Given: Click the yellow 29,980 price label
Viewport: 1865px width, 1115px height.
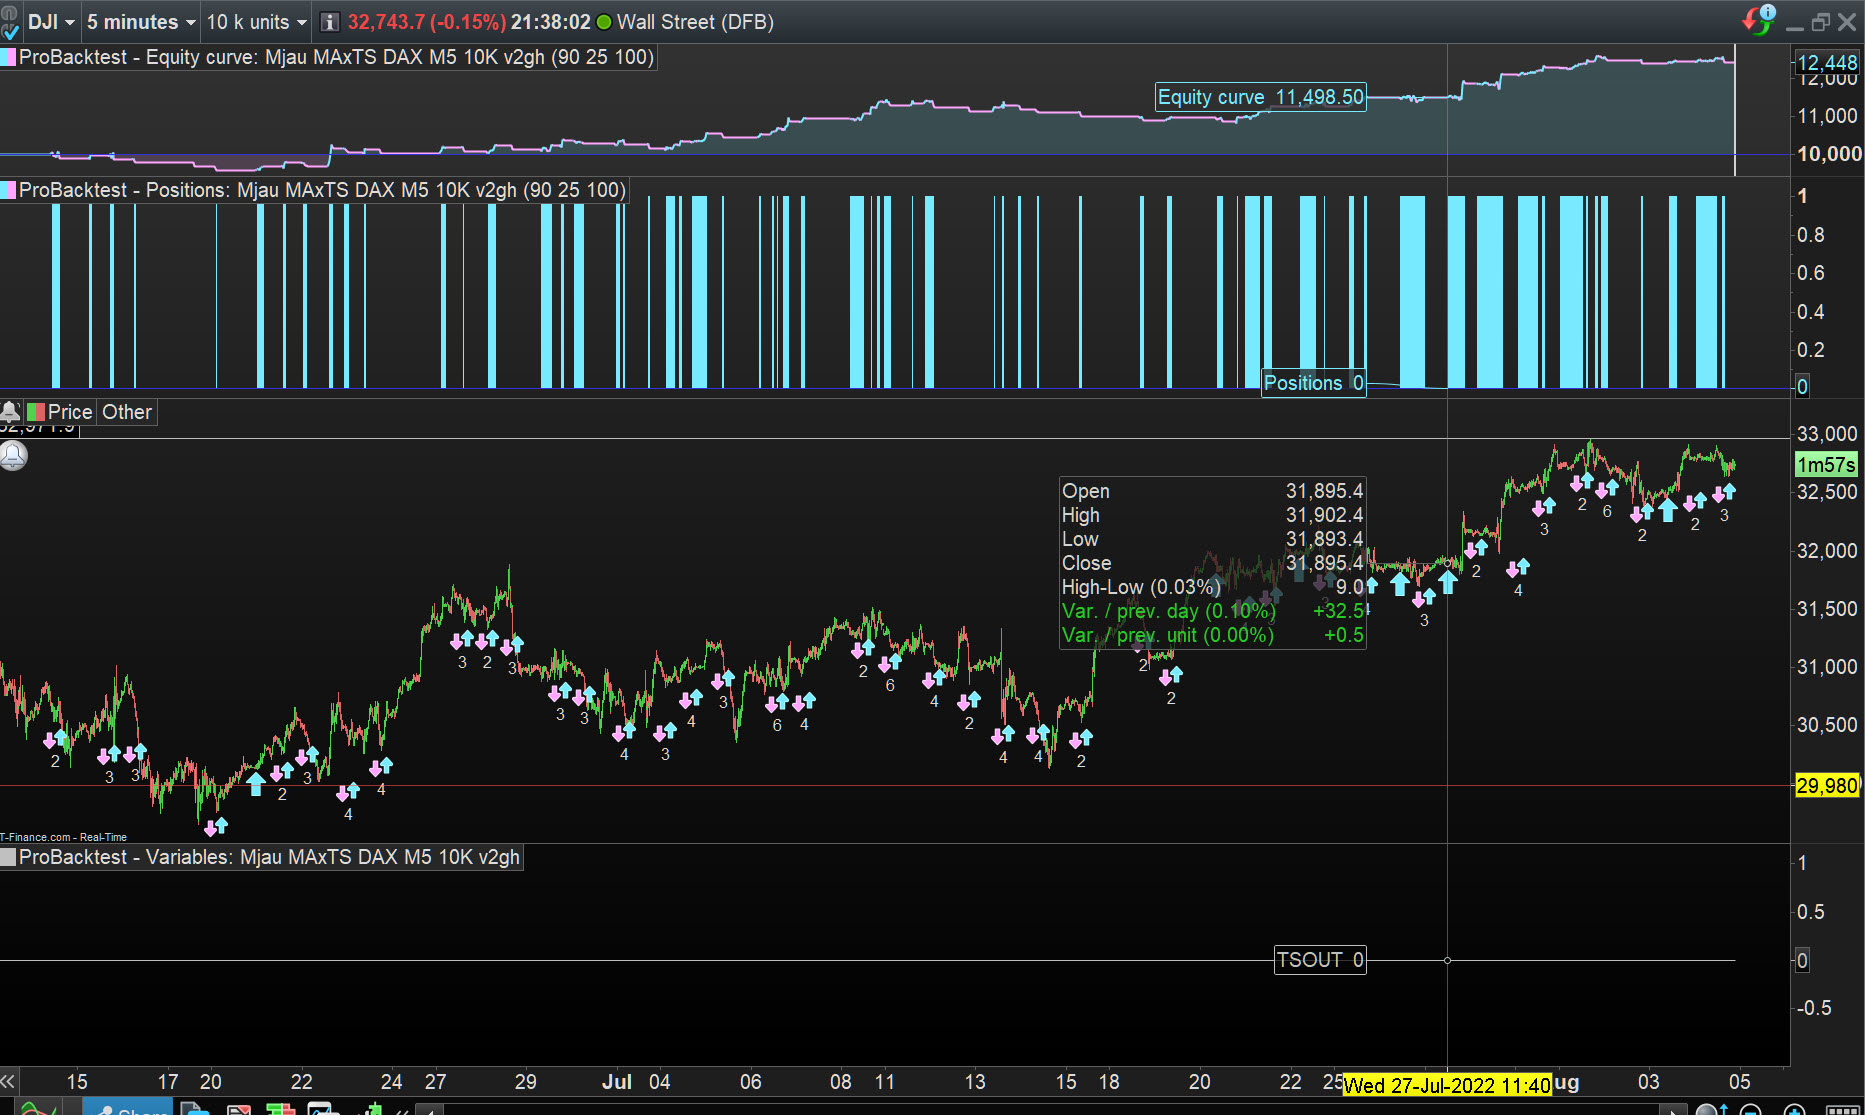Looking at the screenshot, I should click(1827, 786).
